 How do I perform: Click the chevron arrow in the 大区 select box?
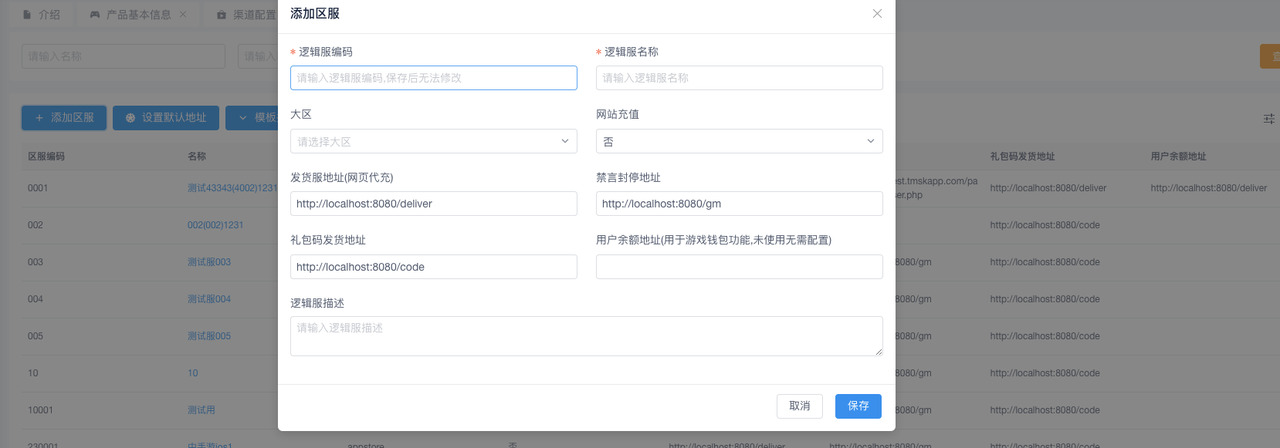(x=564, y=142)
